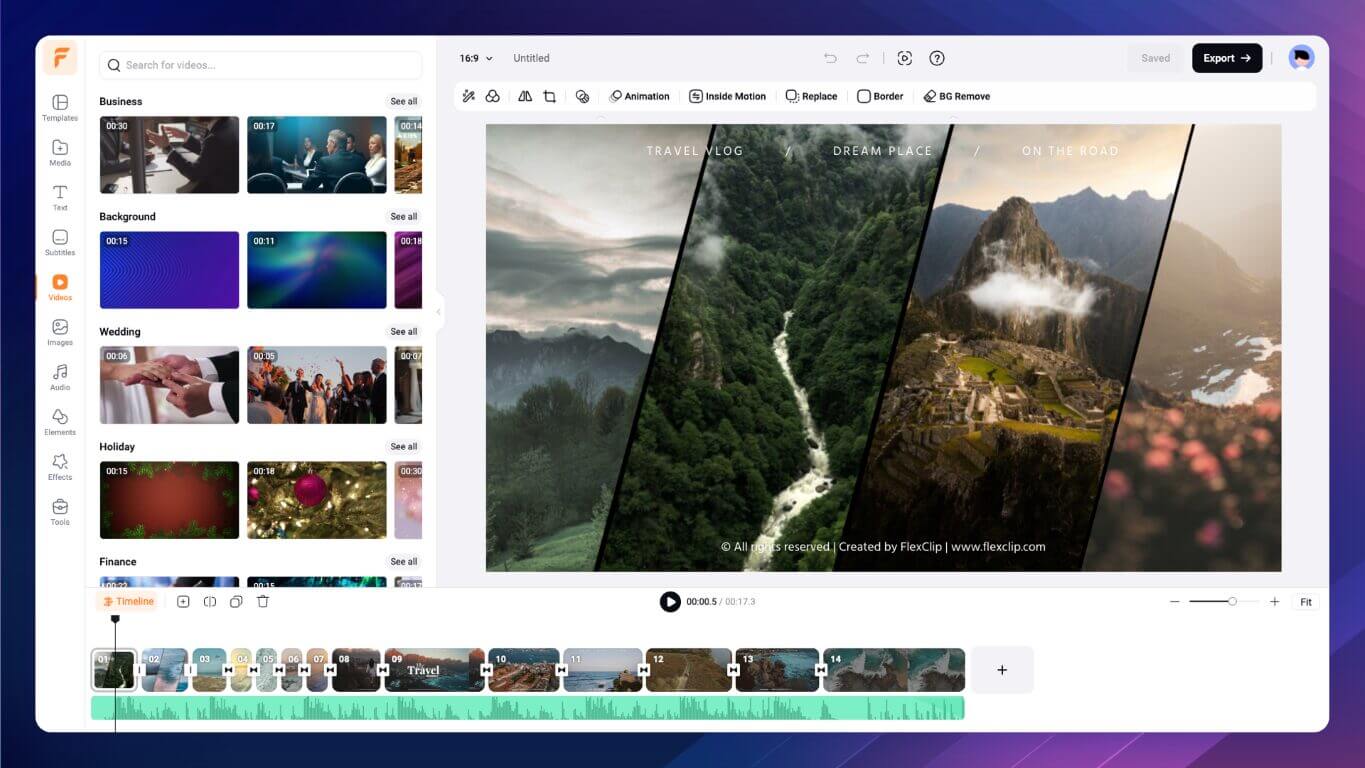Image resolution: width=1365 pixels, height=768 pixels.
Task: Open the help question mark icon
Action: [937, 58]
